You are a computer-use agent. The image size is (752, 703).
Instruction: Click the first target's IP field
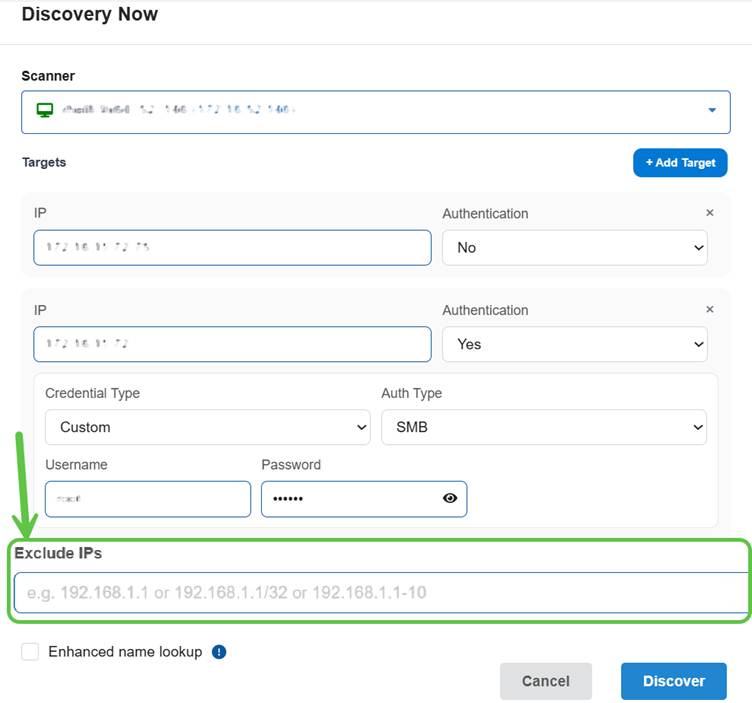(x=232, y=247)
